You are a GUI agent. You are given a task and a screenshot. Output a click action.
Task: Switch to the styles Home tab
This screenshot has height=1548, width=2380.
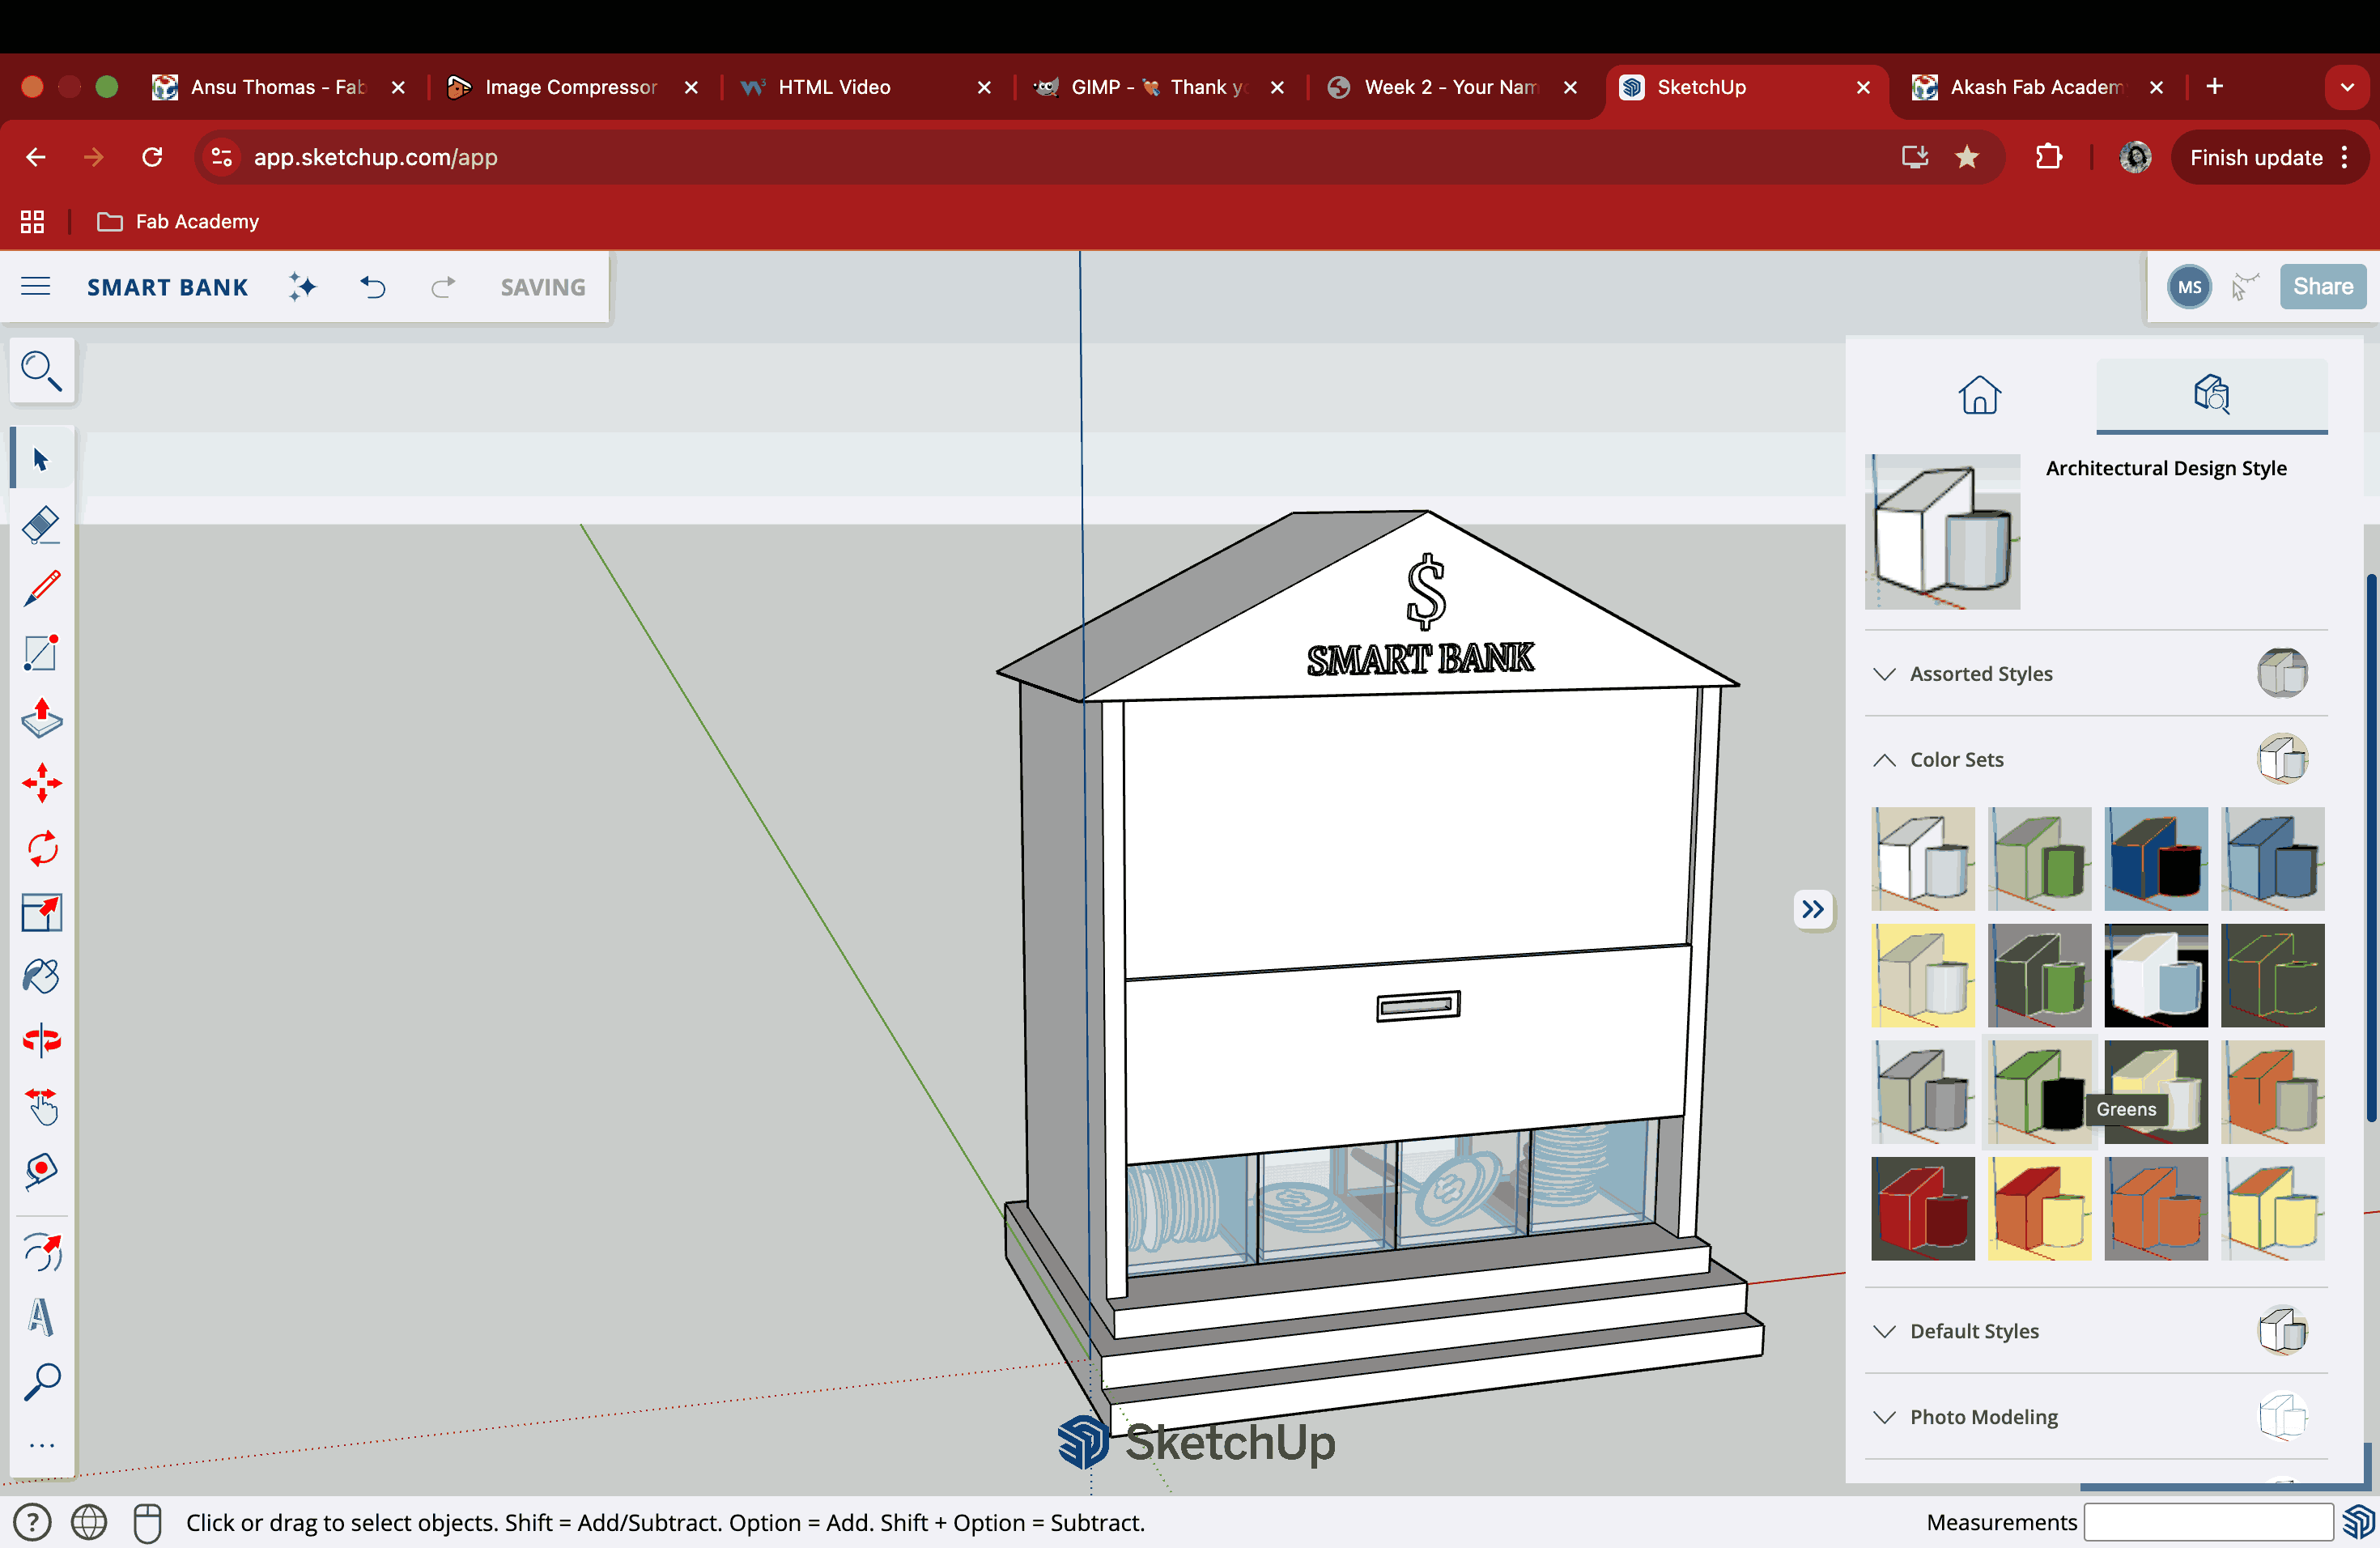click(1979, 395)
